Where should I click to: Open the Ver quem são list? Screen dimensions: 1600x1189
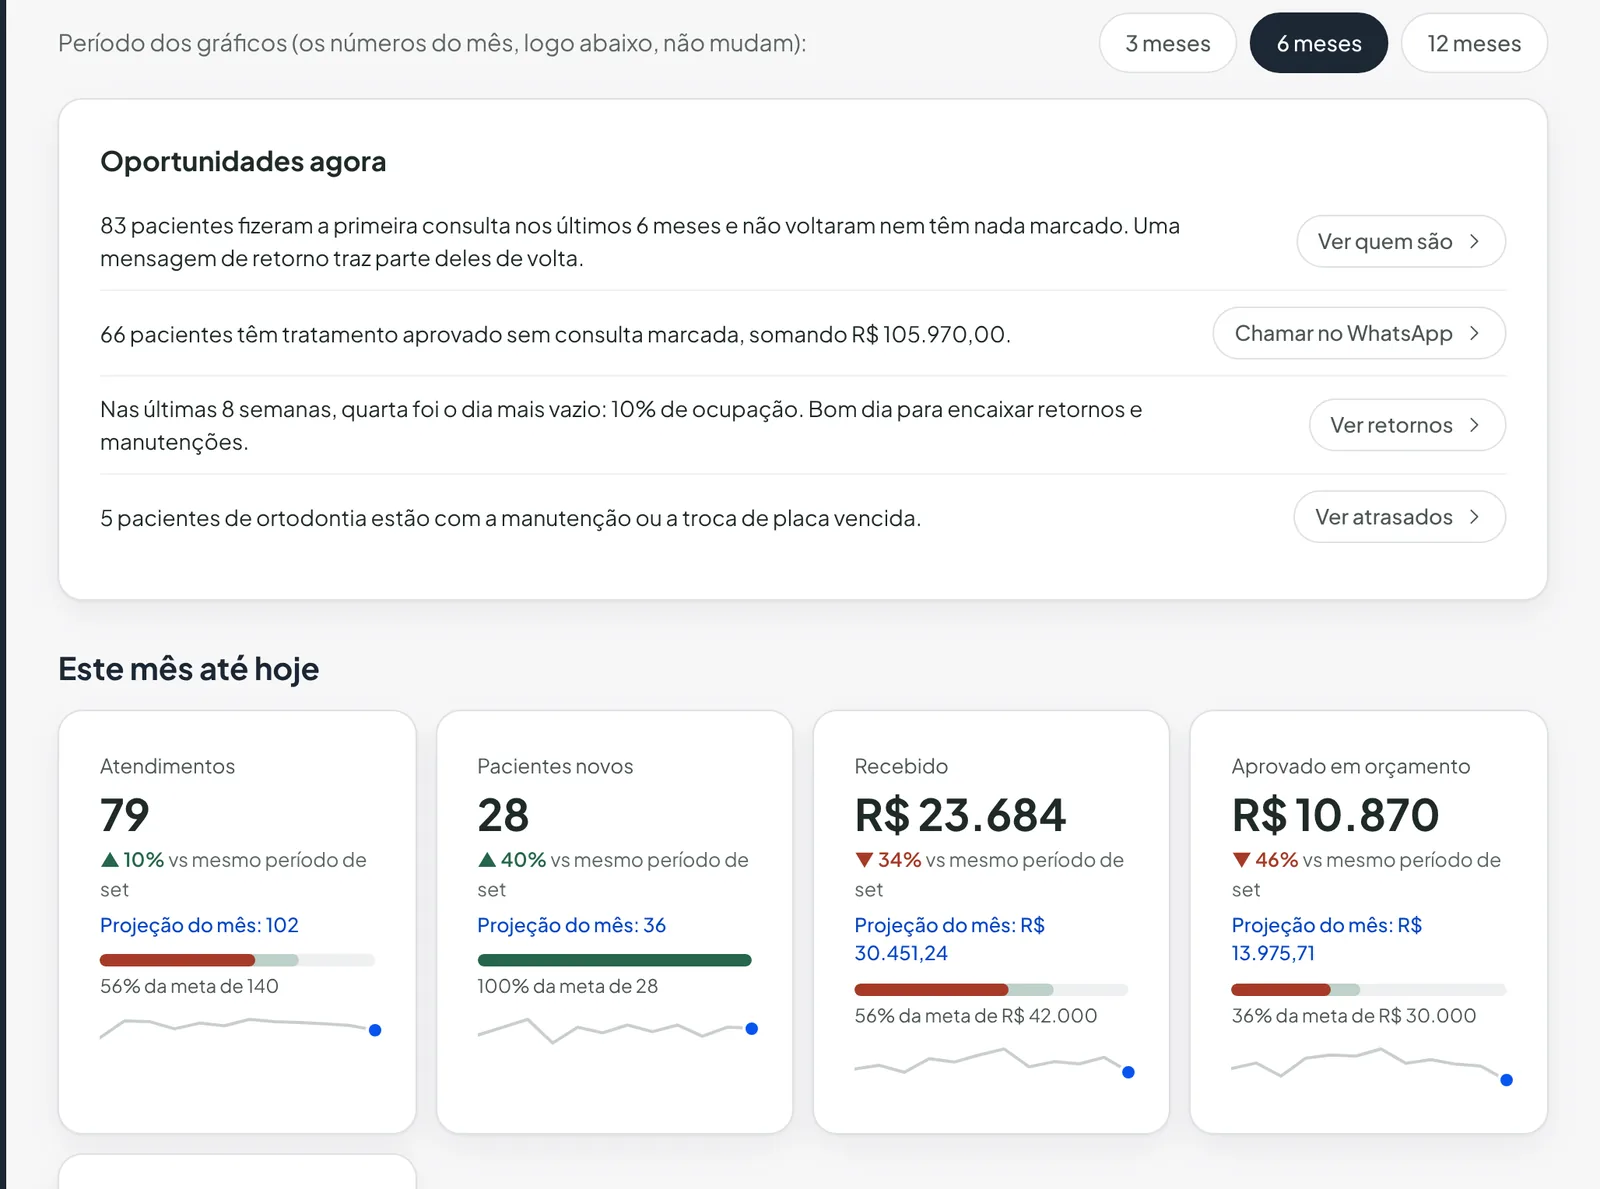[x=1400, y=241]
